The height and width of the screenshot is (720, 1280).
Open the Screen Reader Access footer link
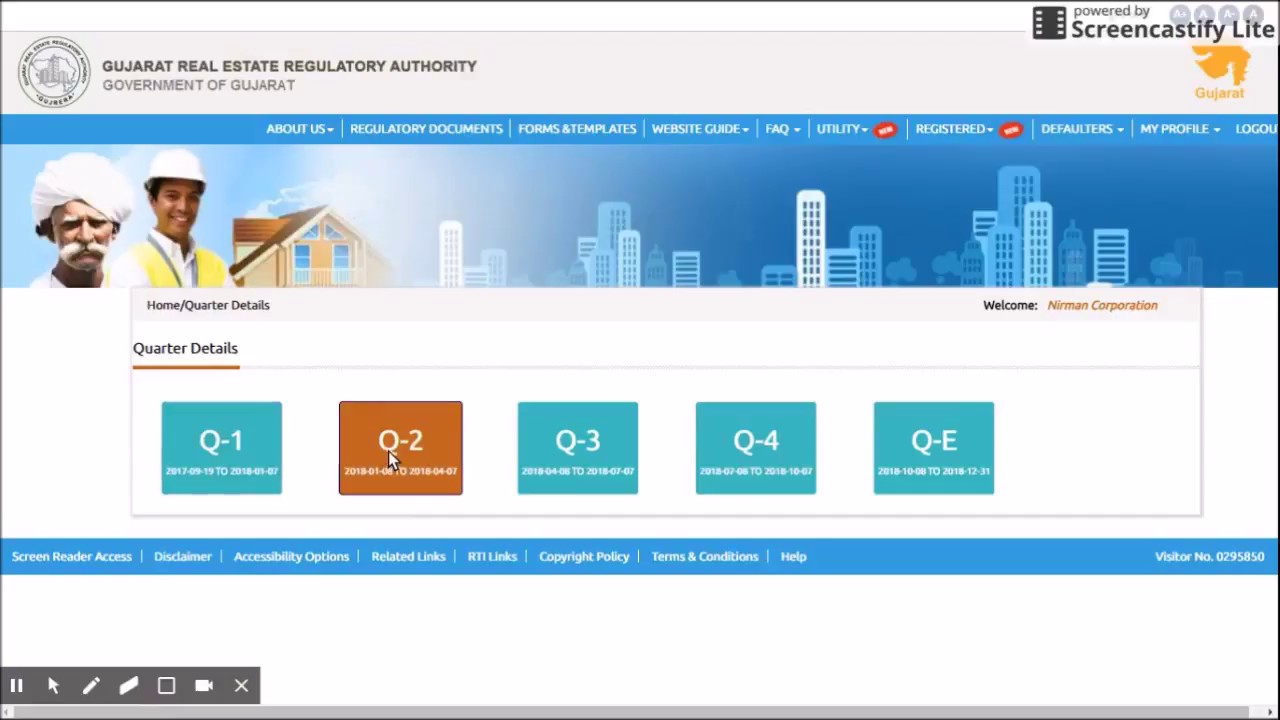coord(72,556)
